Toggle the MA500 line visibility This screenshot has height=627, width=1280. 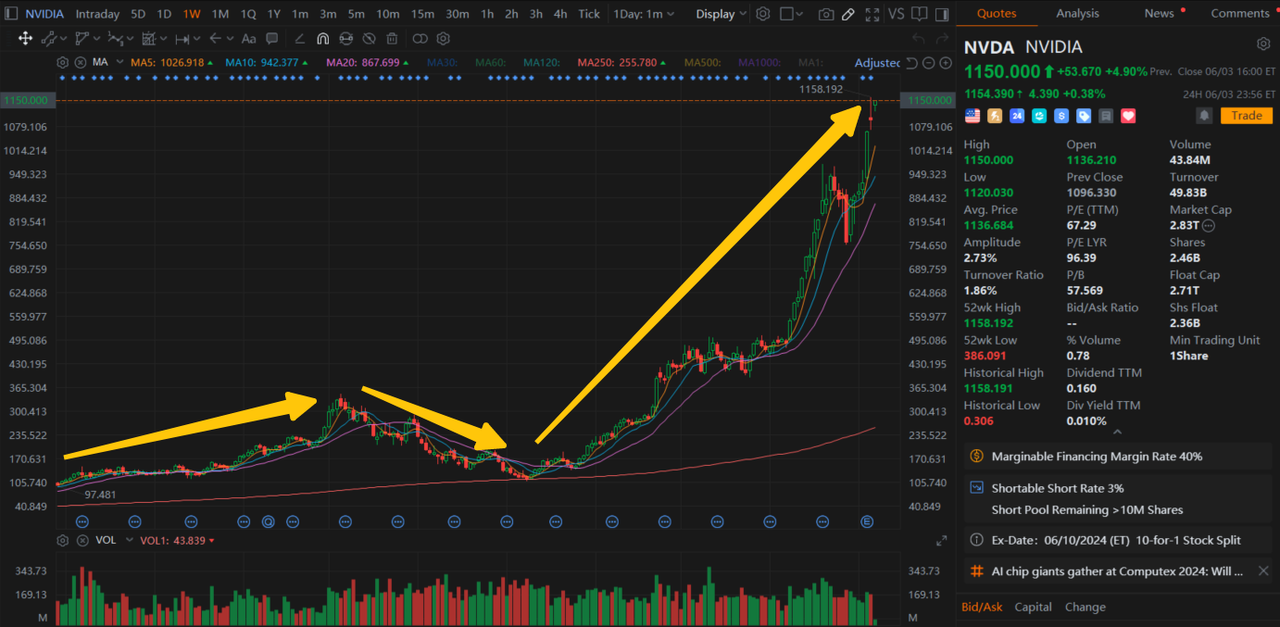click(702, 62)
